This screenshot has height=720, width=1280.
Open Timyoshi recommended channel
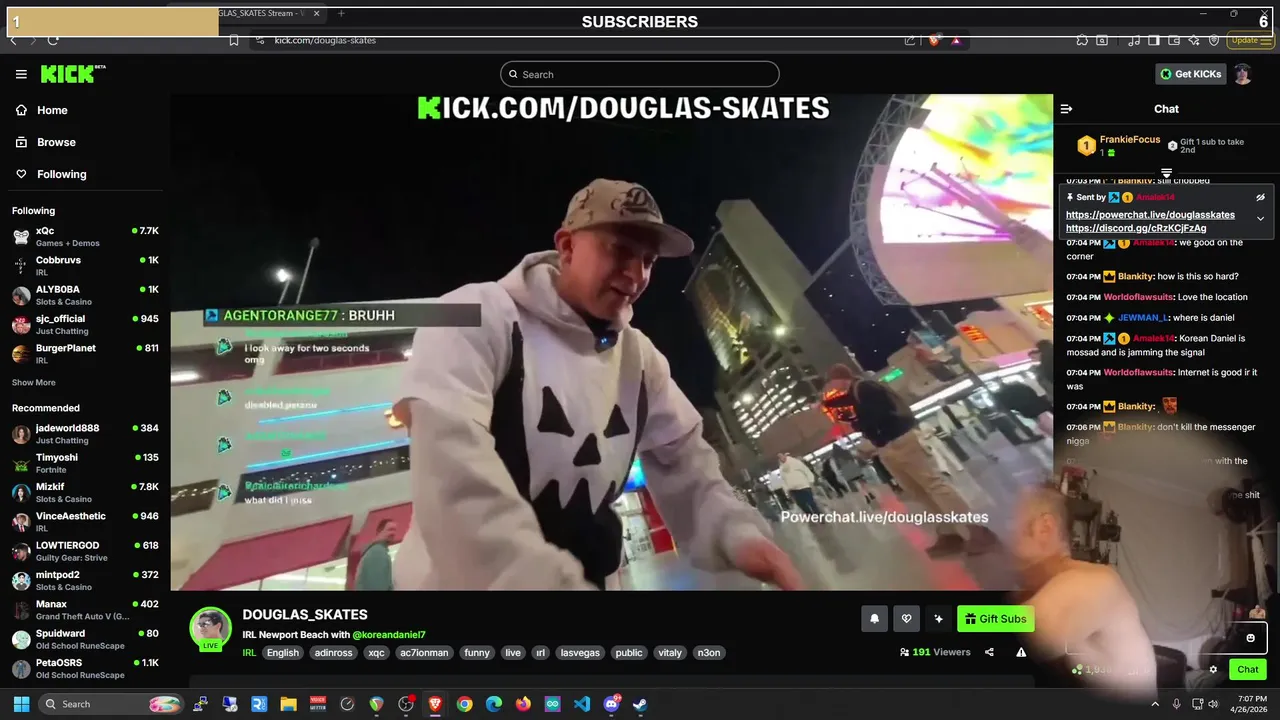(x=85, y=463)
